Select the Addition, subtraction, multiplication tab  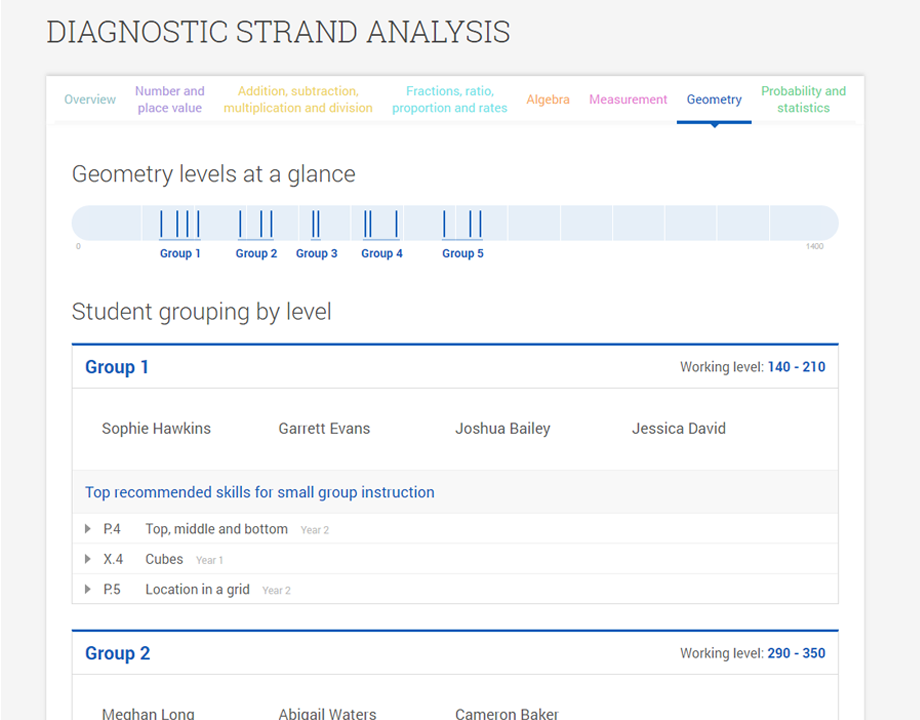pyautogui.click(x=298, y=99)
